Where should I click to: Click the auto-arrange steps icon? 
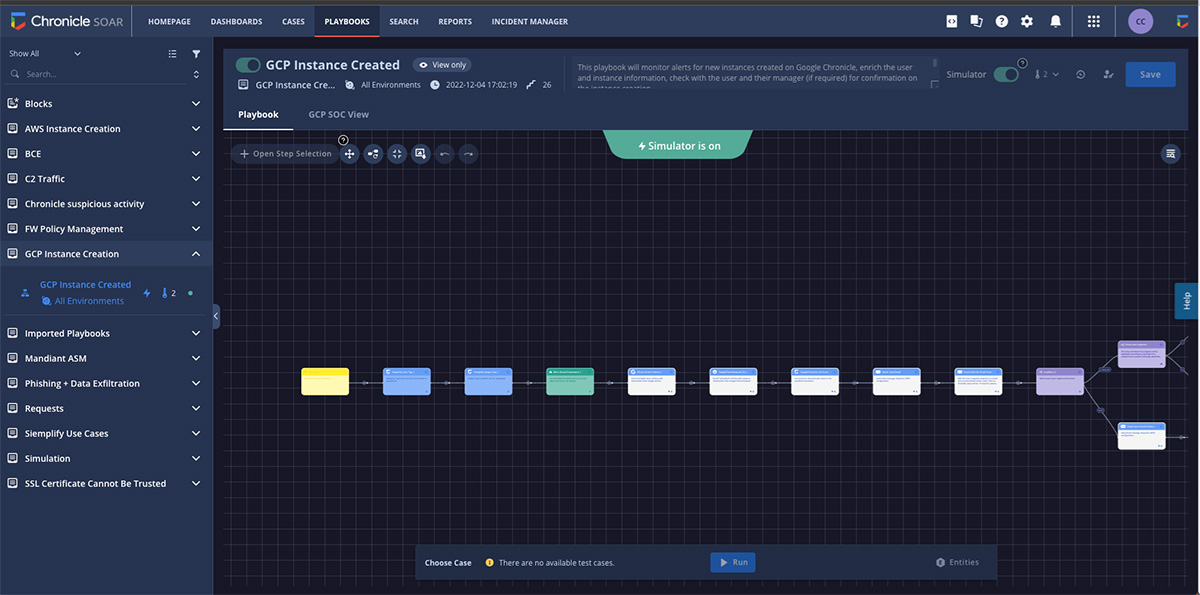[373, 154]
